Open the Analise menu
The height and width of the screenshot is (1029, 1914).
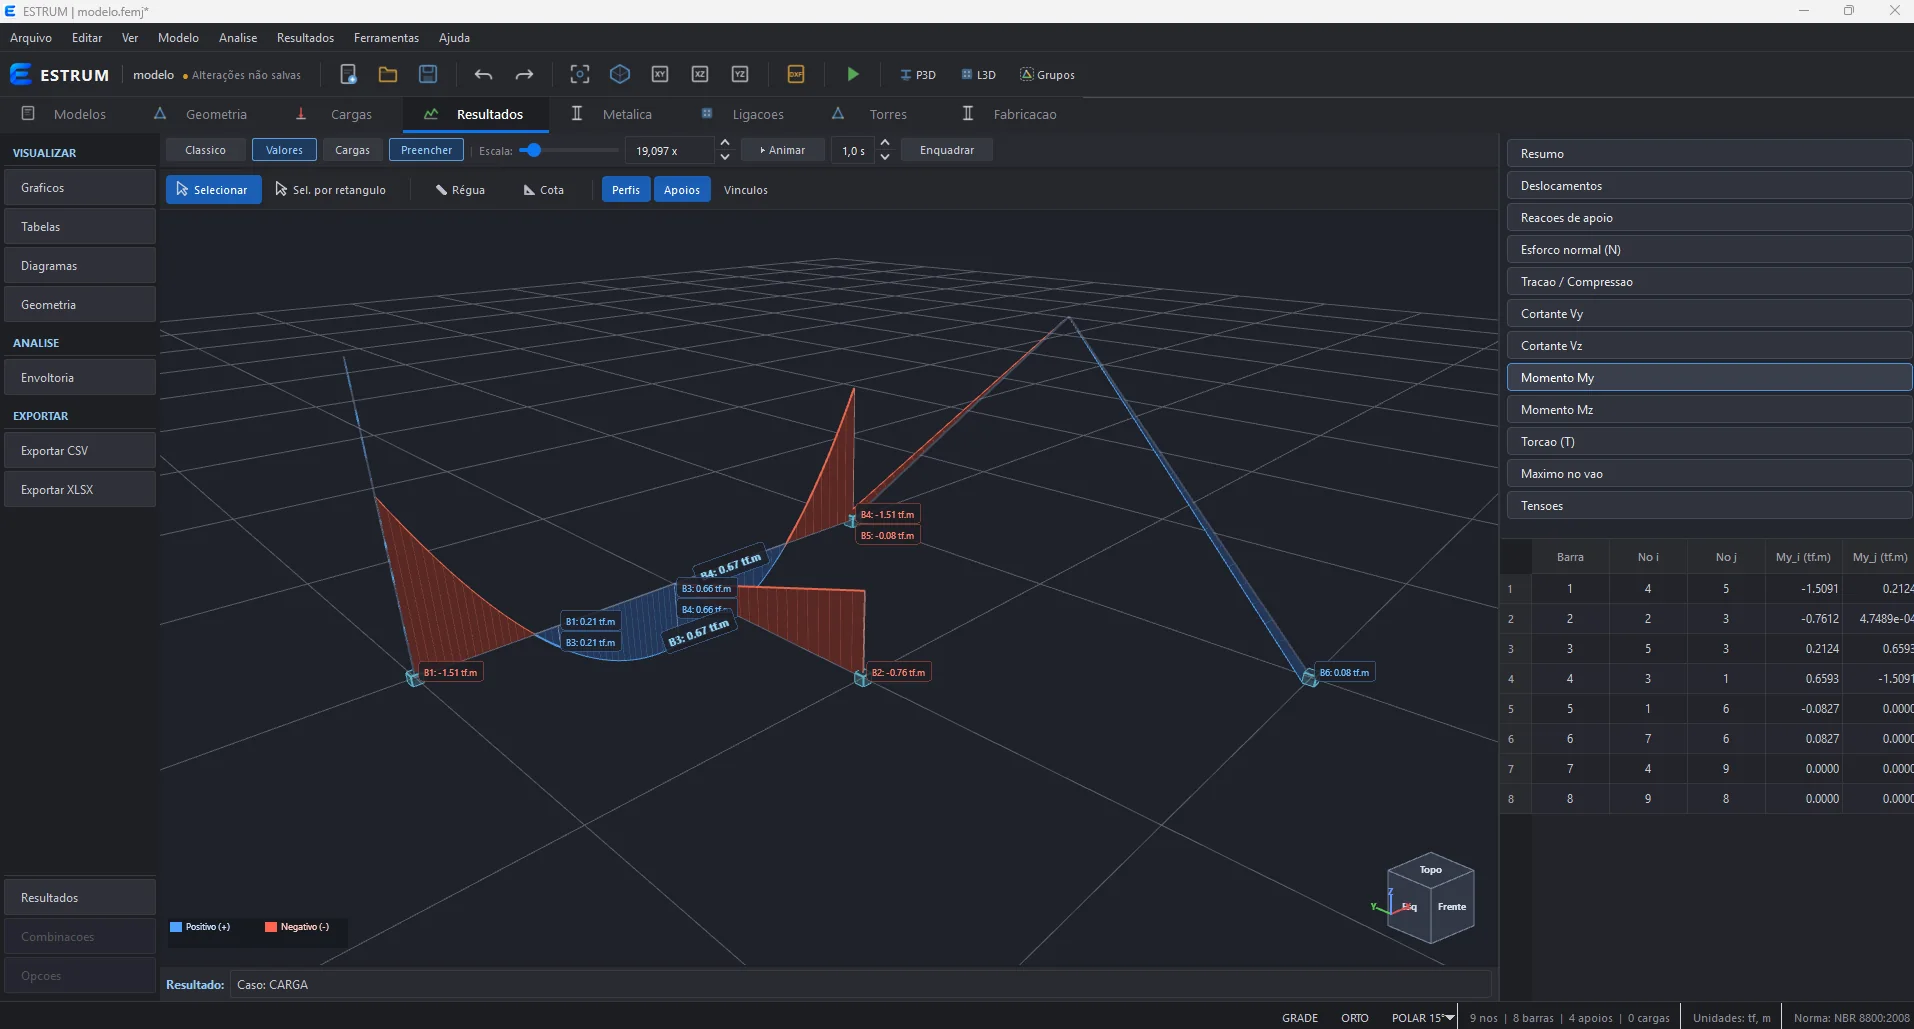tap(238, 38)
